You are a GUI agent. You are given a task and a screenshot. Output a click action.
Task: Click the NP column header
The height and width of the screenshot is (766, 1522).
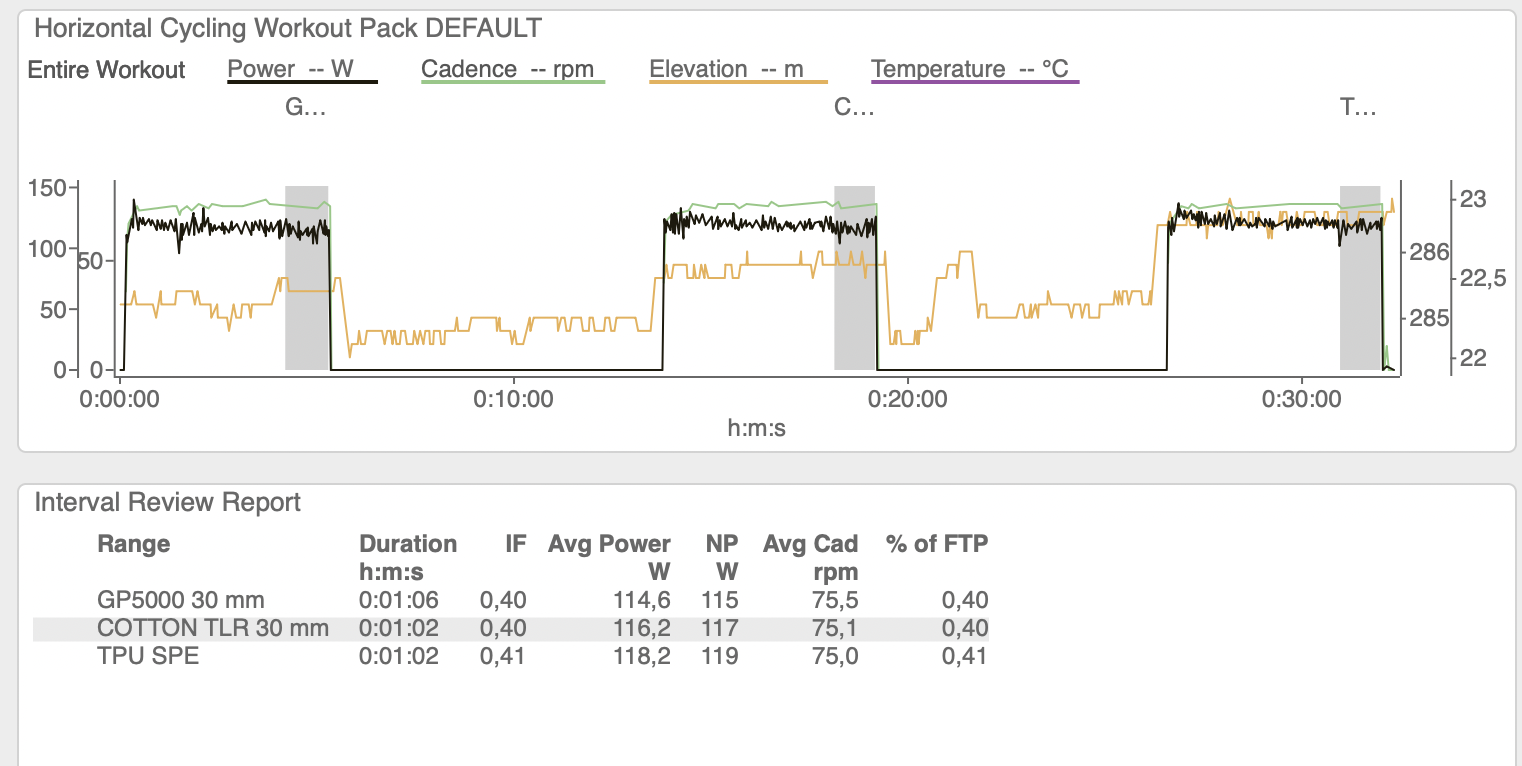(722, 559)
